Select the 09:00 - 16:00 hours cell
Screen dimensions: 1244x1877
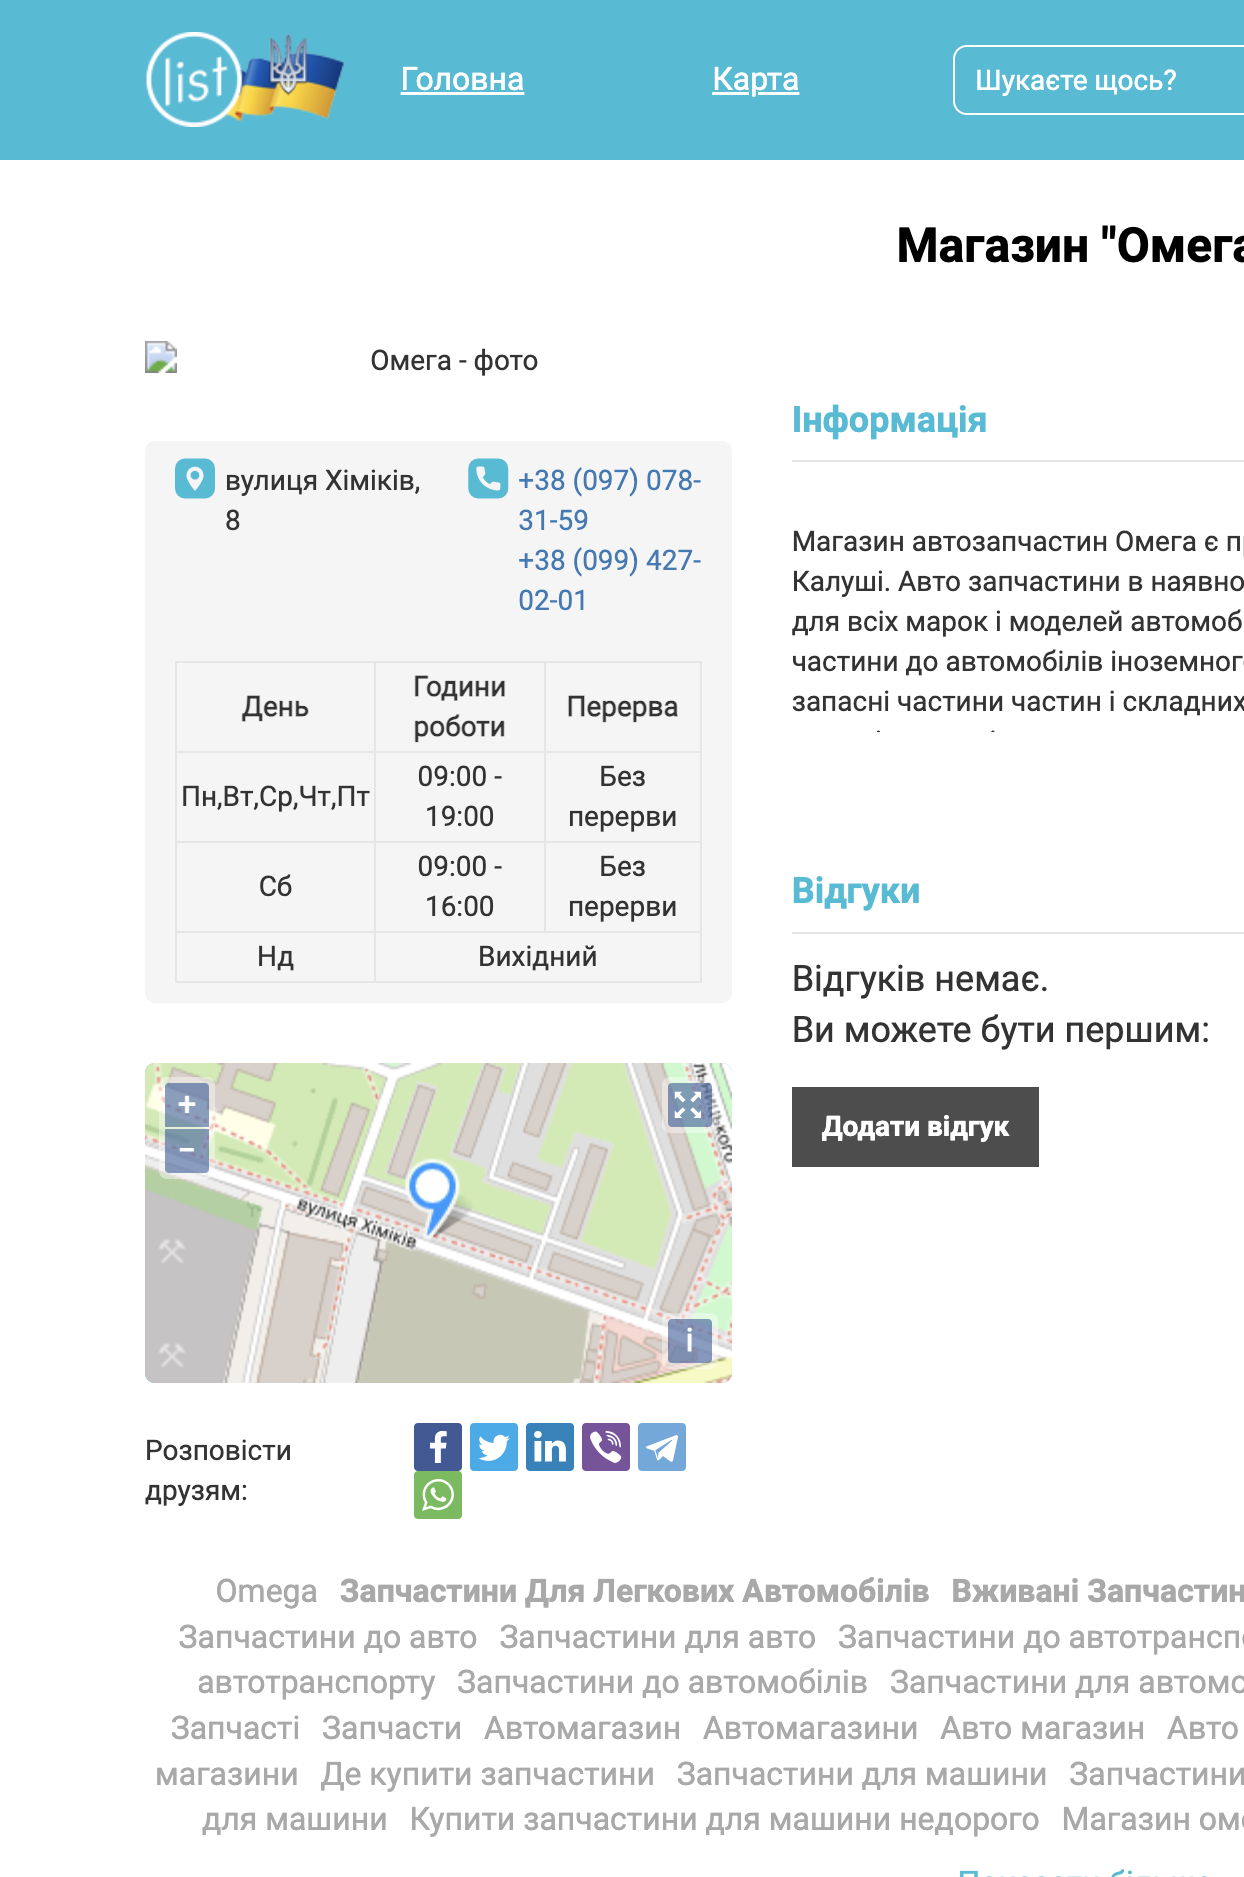click(460, 886)
